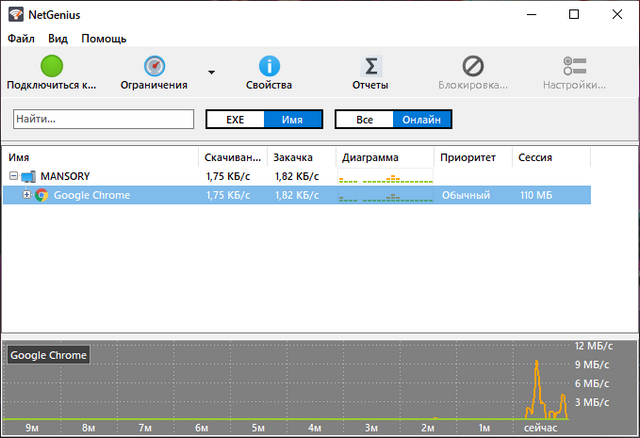The width and height of the screenshot is (640, 438).
Task: Sort by Сессия column header
Action: point(535,158)
